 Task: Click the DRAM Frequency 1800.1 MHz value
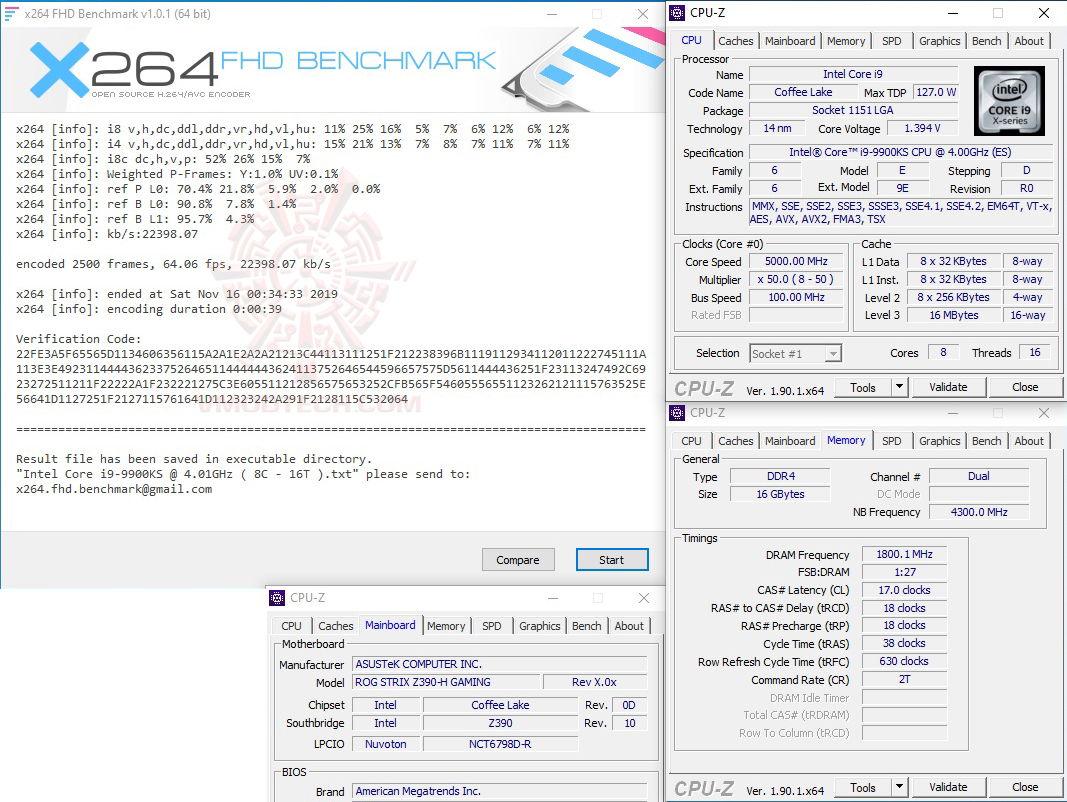[904, 554]
